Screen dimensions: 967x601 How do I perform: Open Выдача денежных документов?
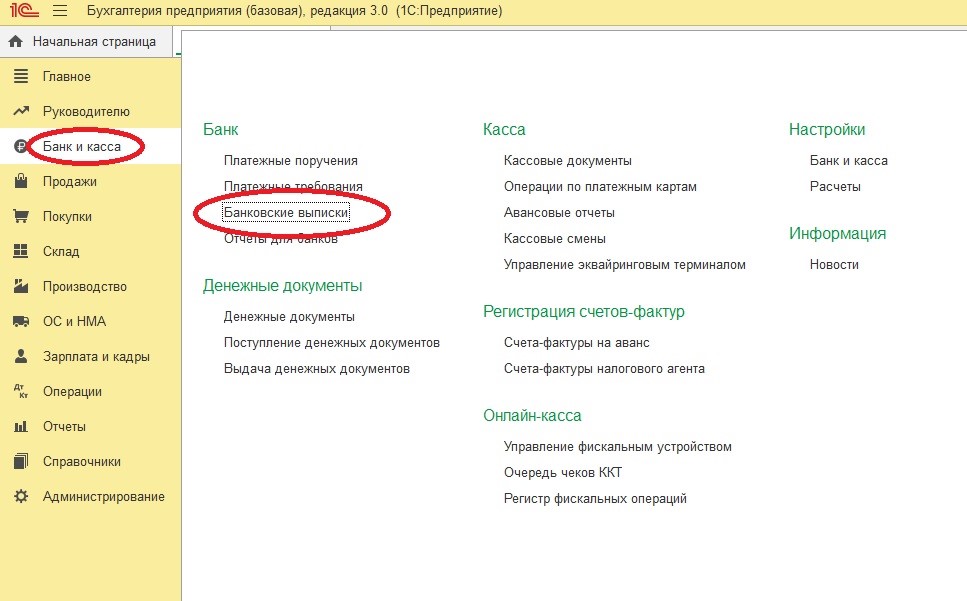pyautogui.click(x=316, y=369)
